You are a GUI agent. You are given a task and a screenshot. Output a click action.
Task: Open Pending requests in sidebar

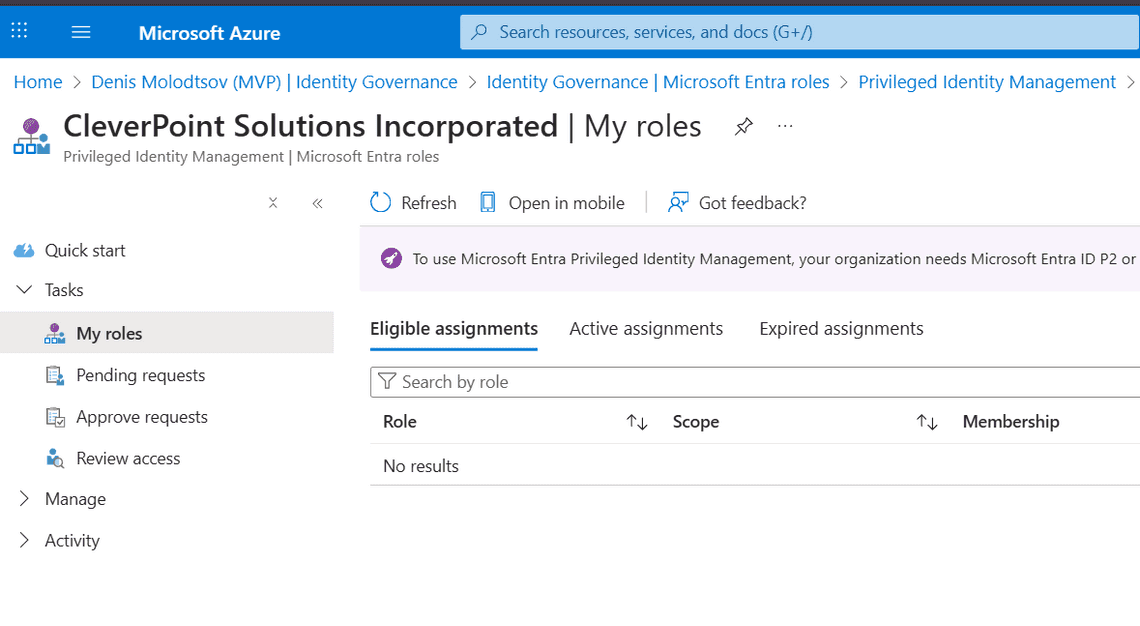[140, 375]
